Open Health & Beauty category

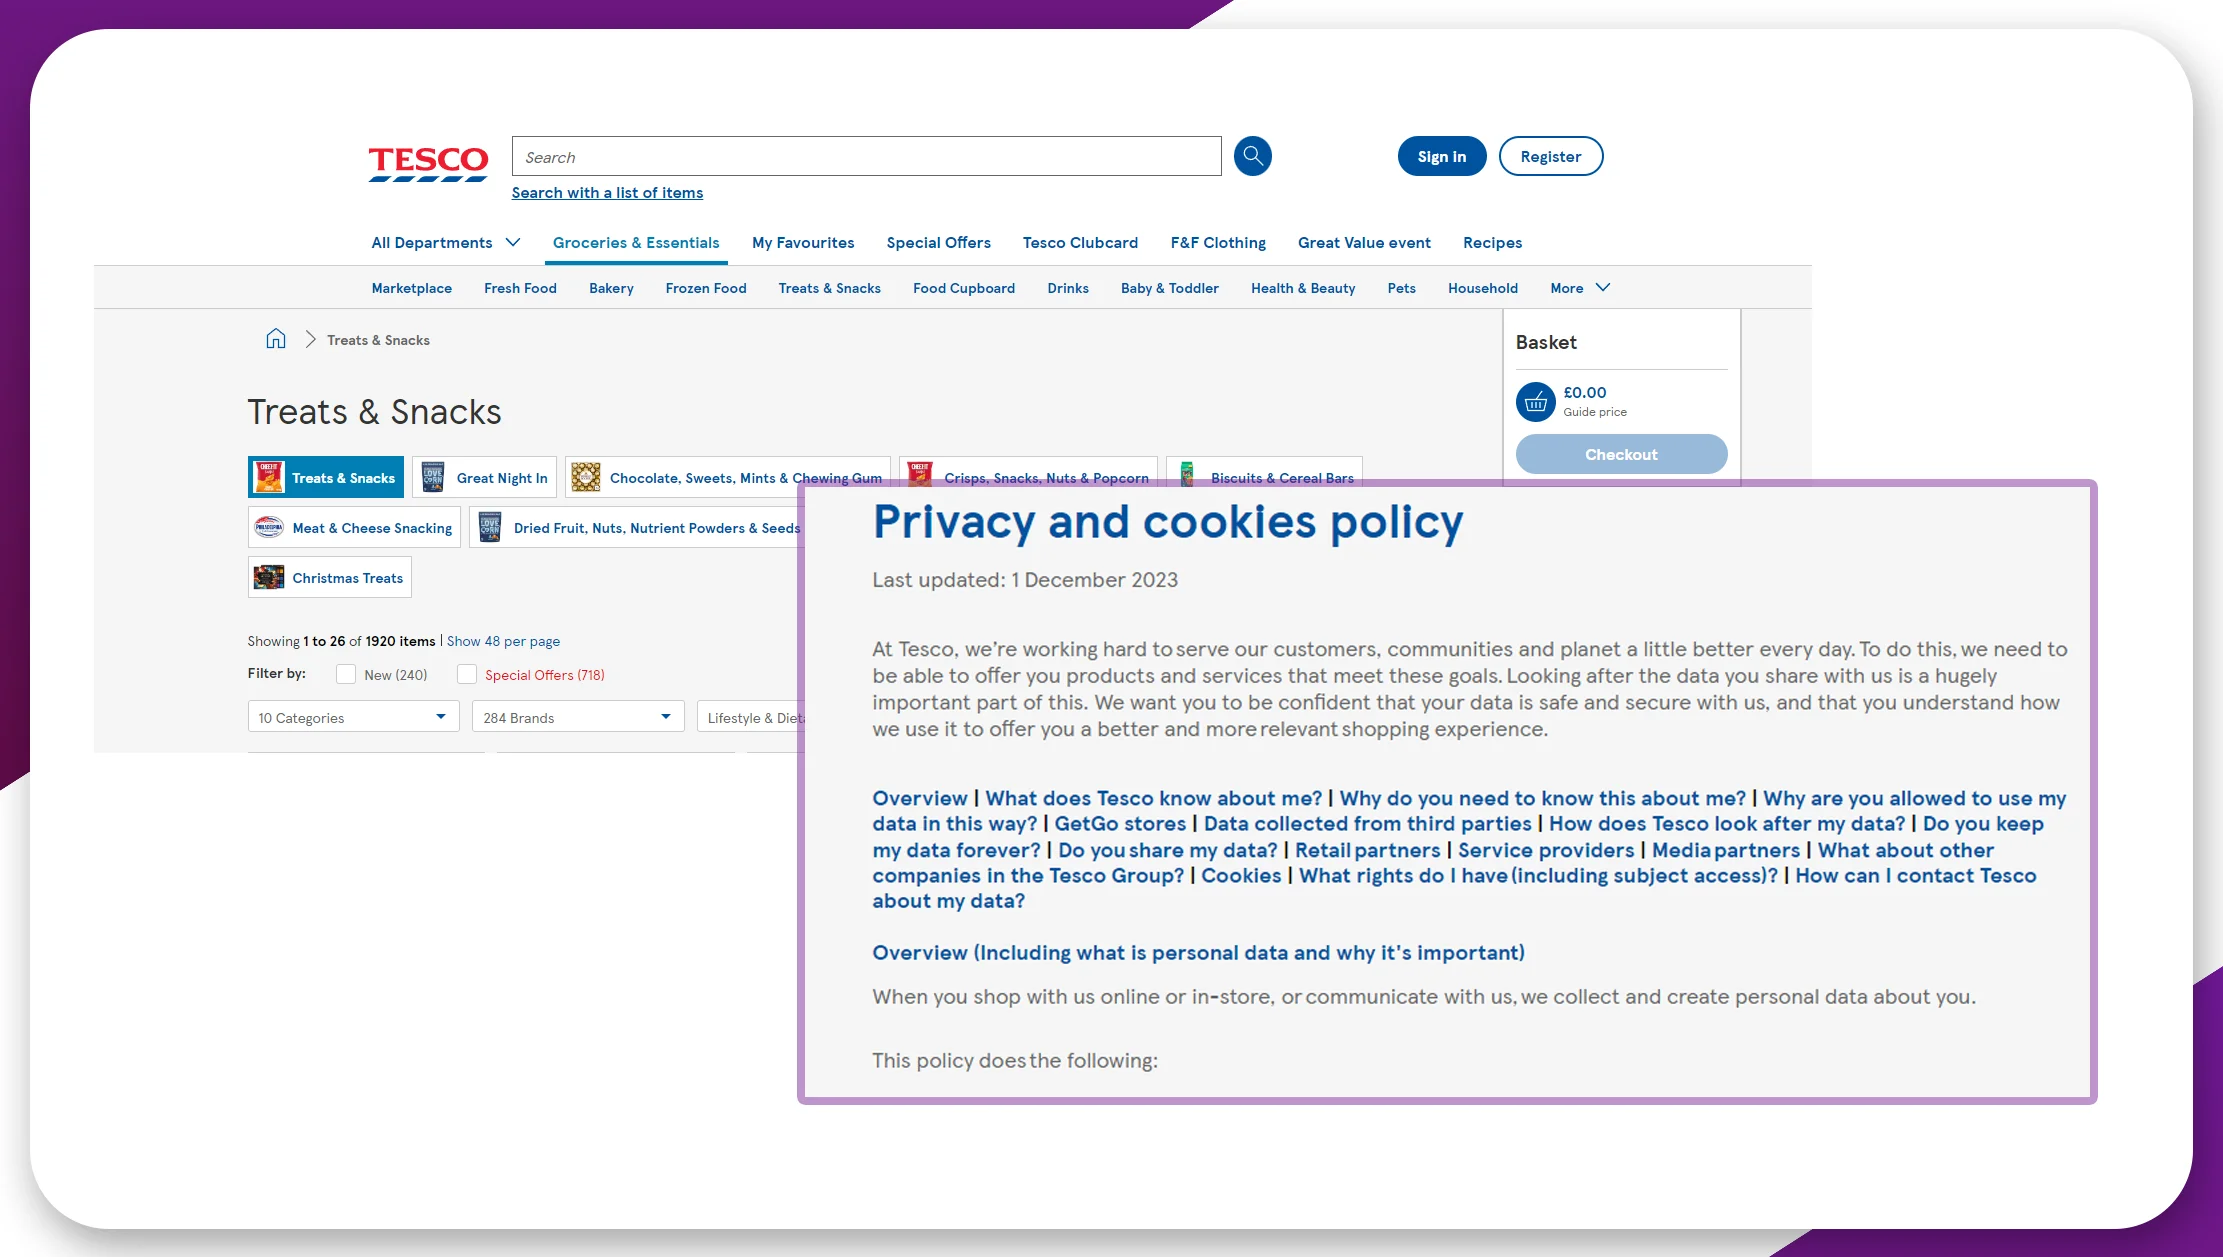1303,288
